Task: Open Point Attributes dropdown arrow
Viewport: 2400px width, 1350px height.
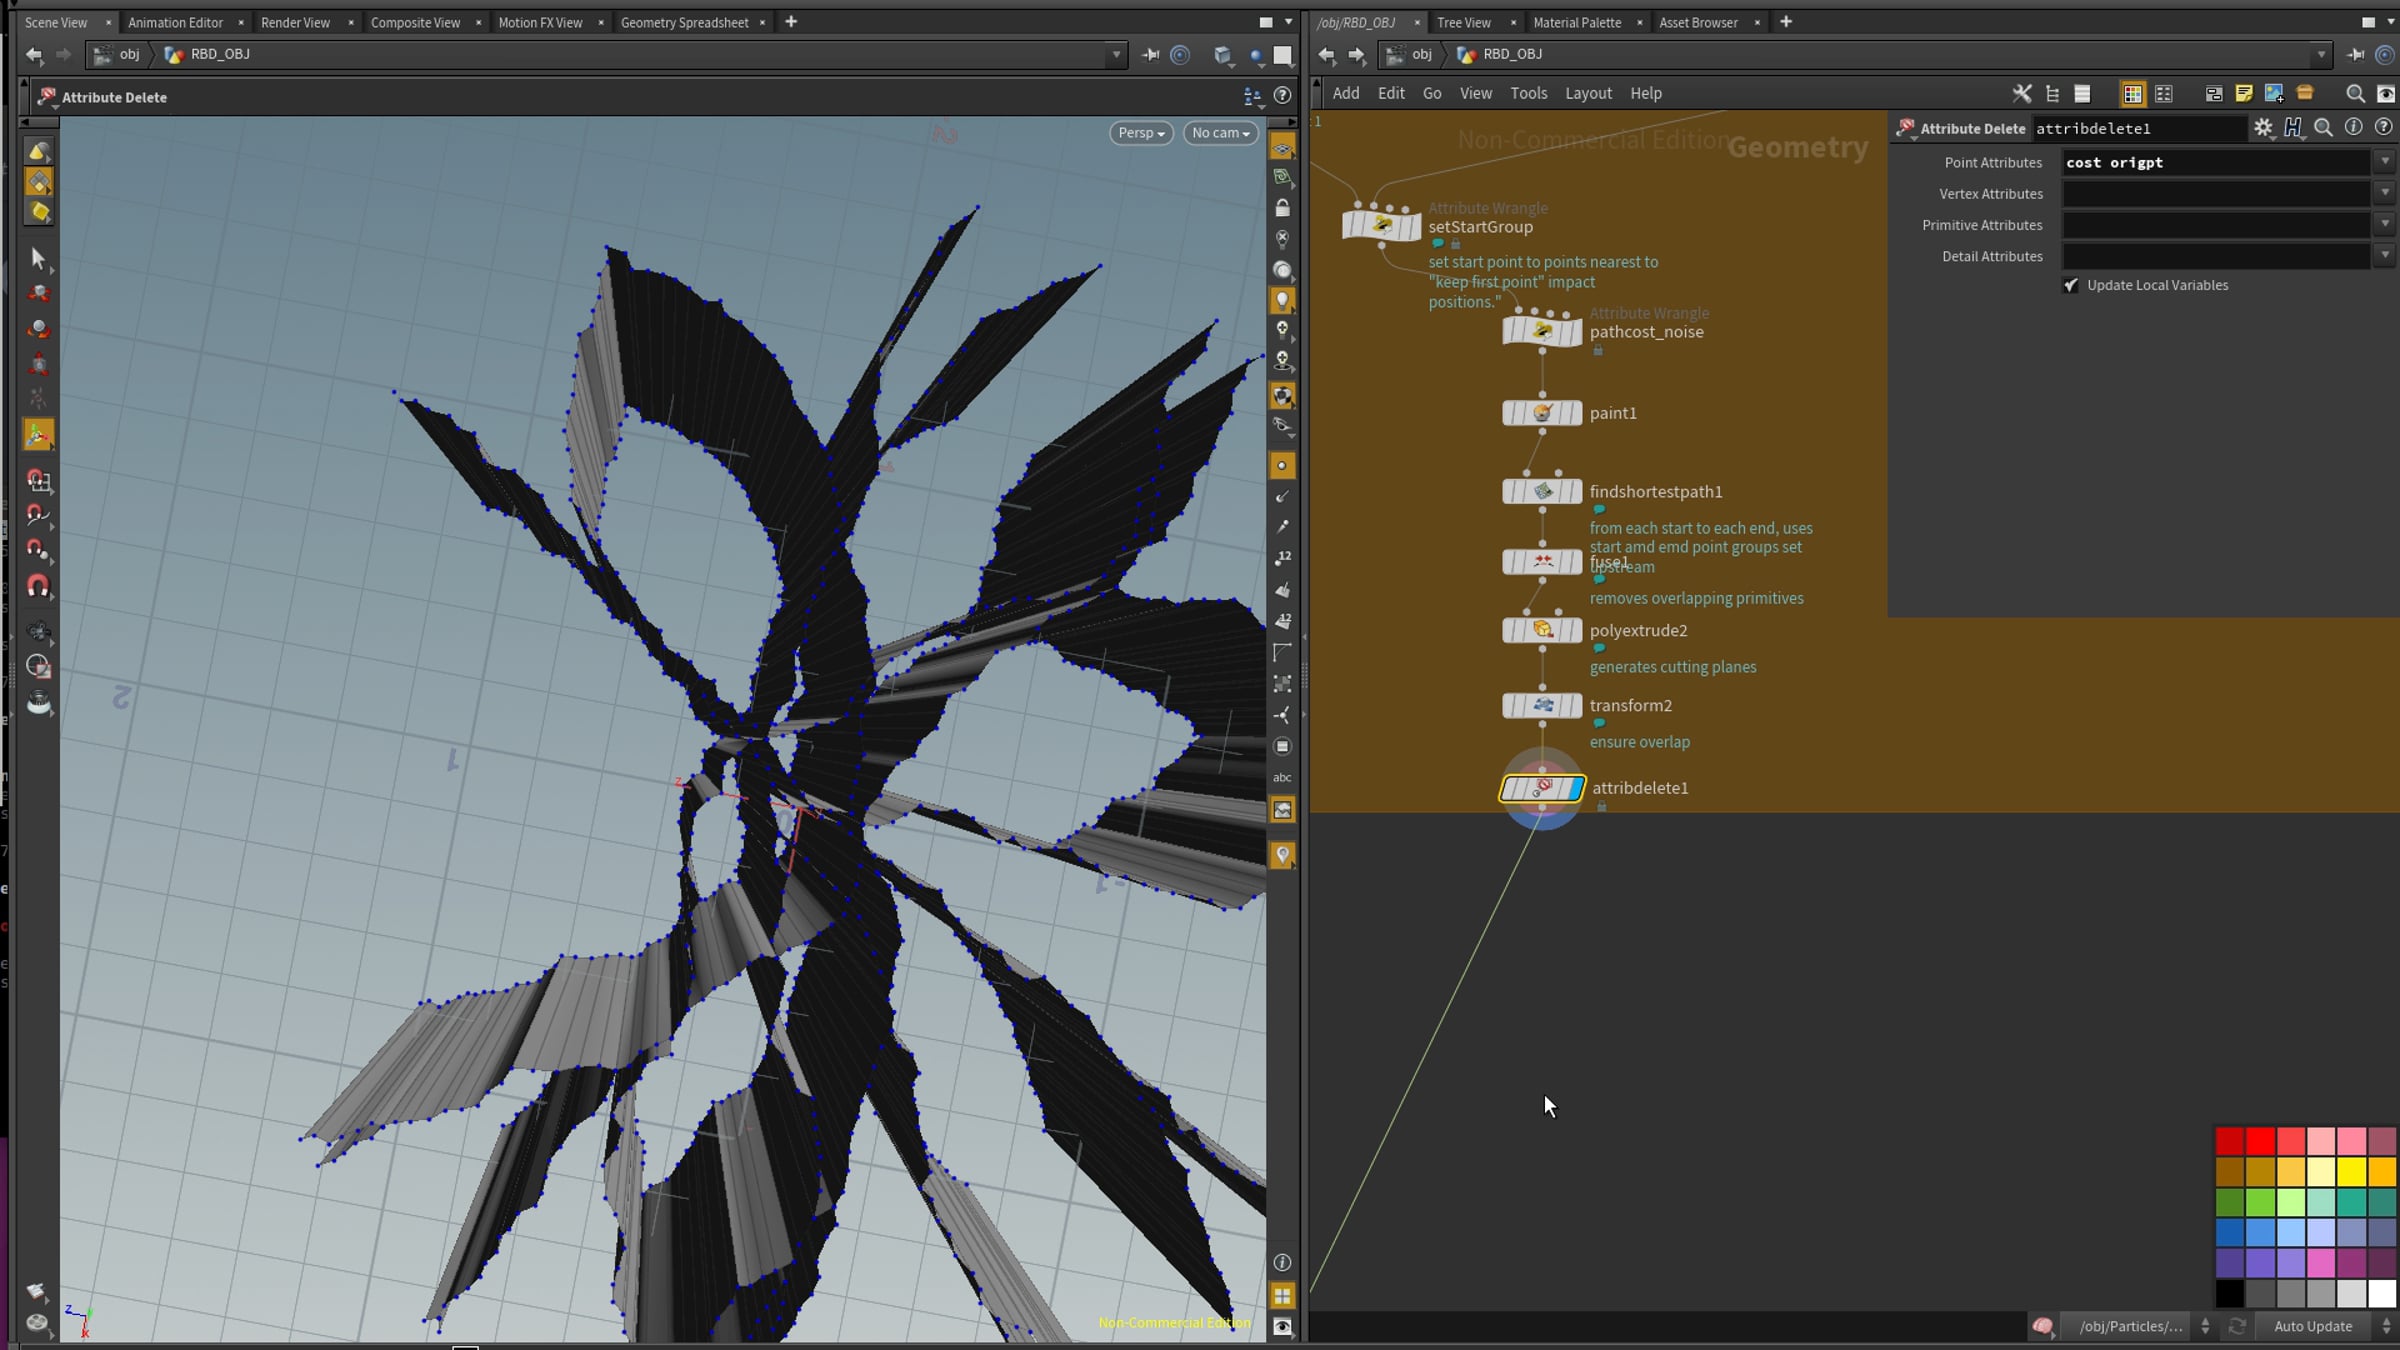Action: [2385, 162]
